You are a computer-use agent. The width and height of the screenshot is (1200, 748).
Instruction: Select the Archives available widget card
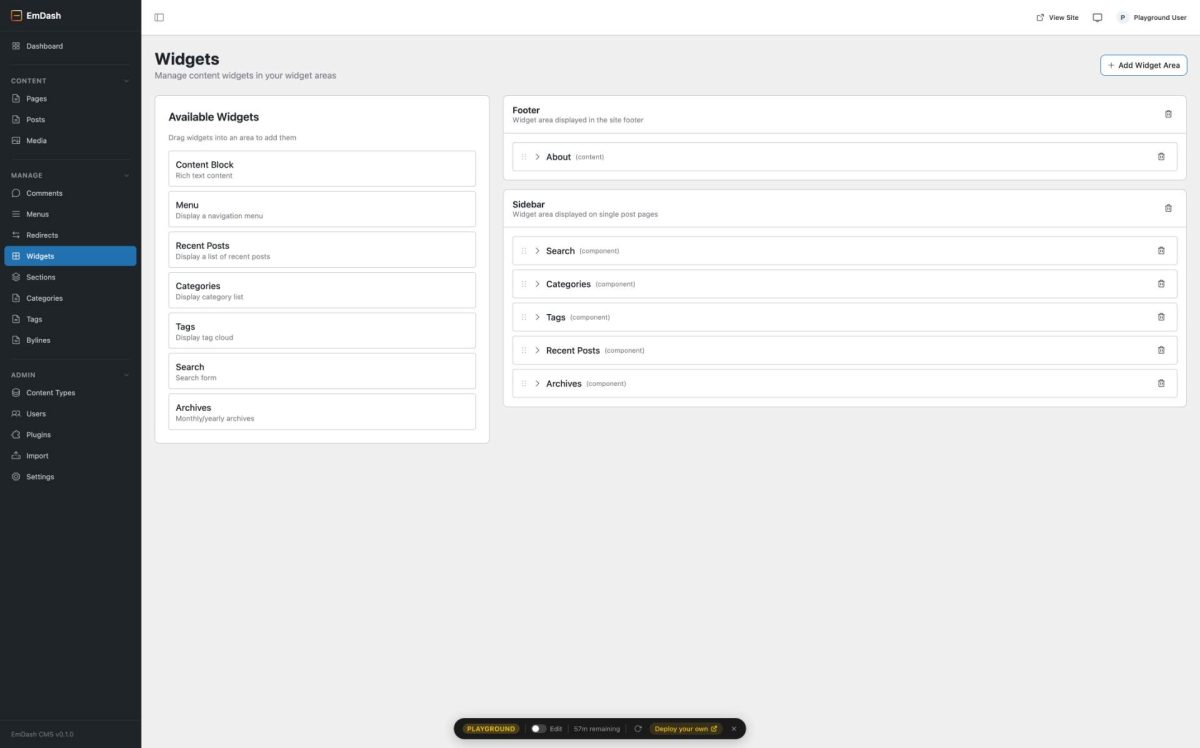coord(322,412)
